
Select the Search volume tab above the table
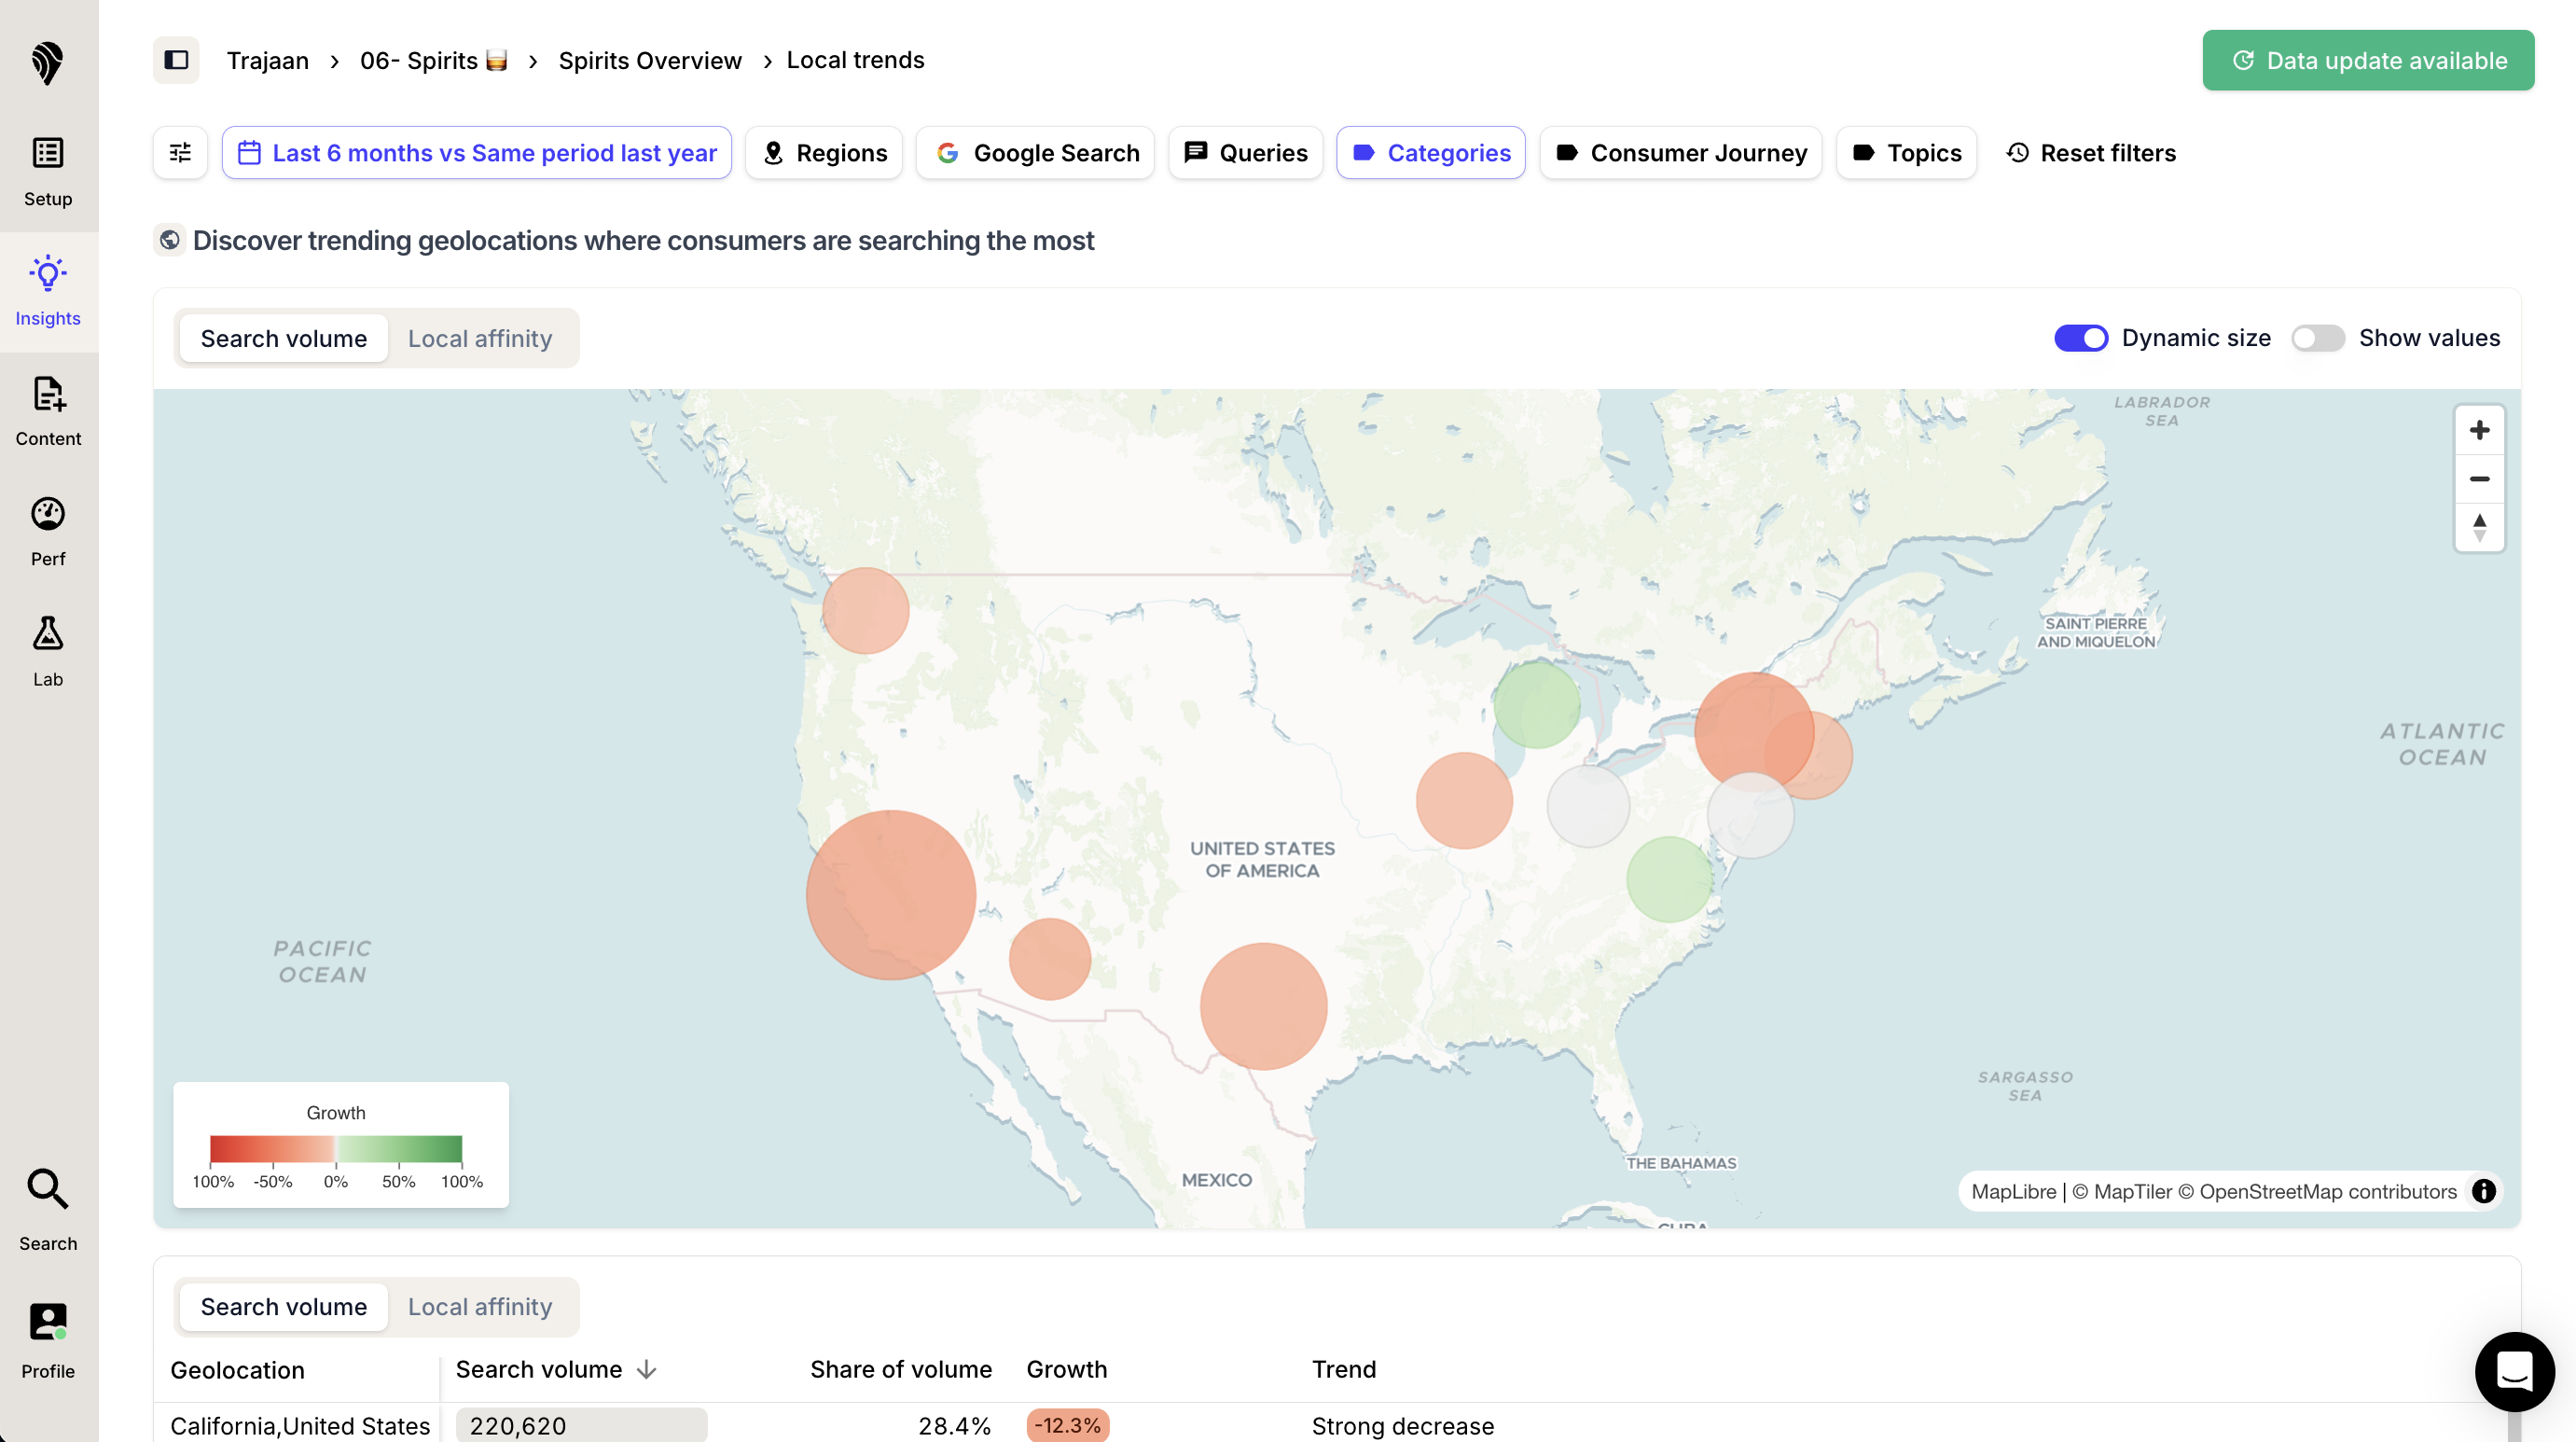[283, 1306]
